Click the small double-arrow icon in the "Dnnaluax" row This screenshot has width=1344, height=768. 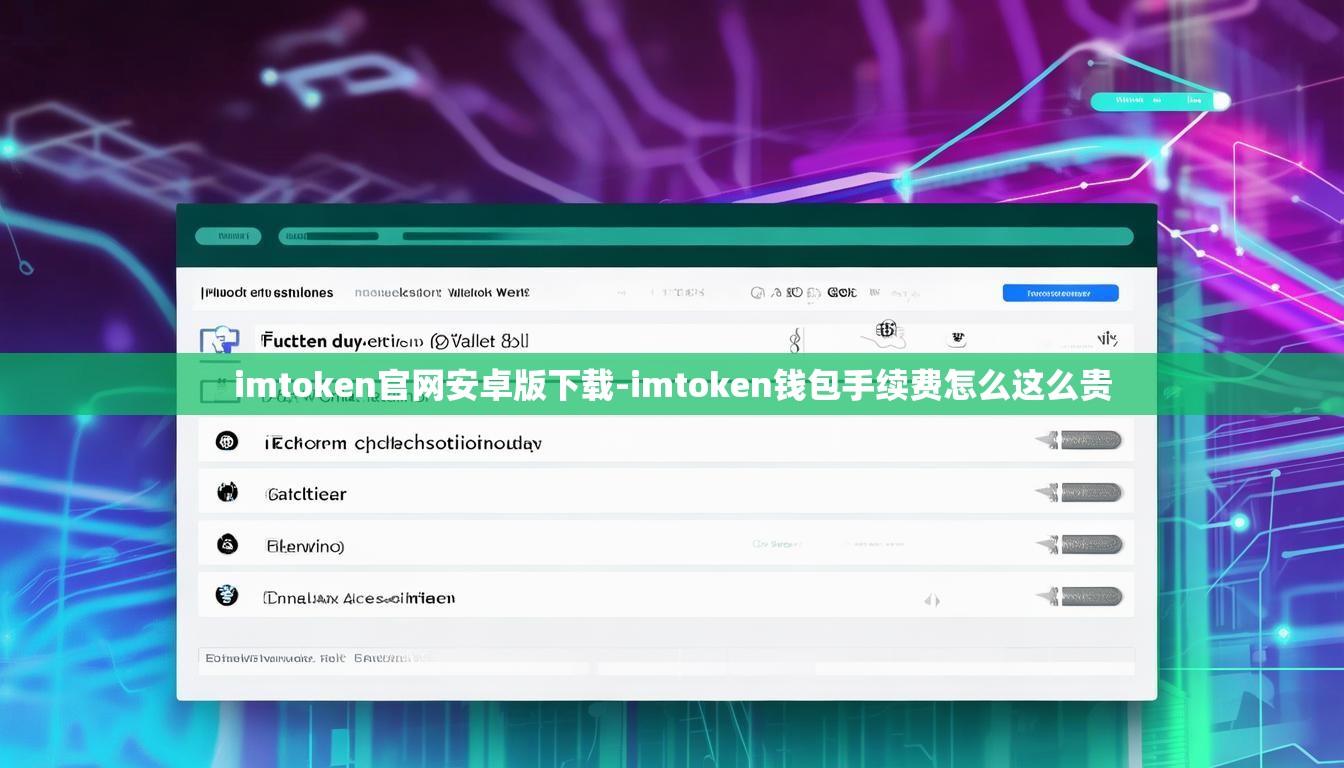click(x=932, y=600)
